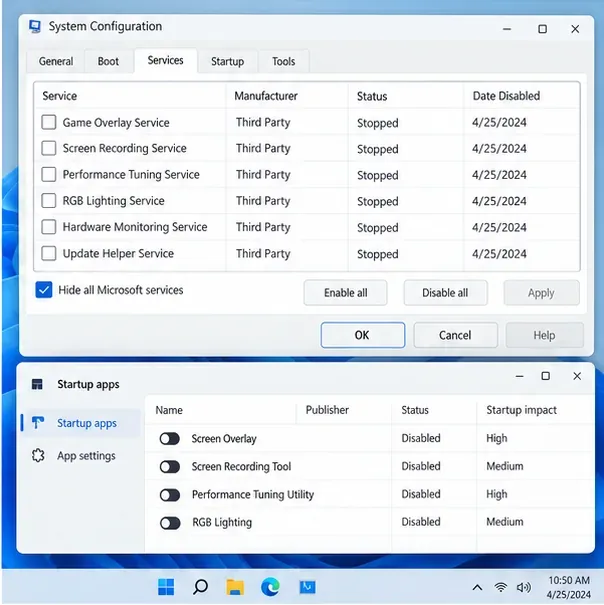
Task: Sort by the Publisher column header
Action: pos(327,410)
